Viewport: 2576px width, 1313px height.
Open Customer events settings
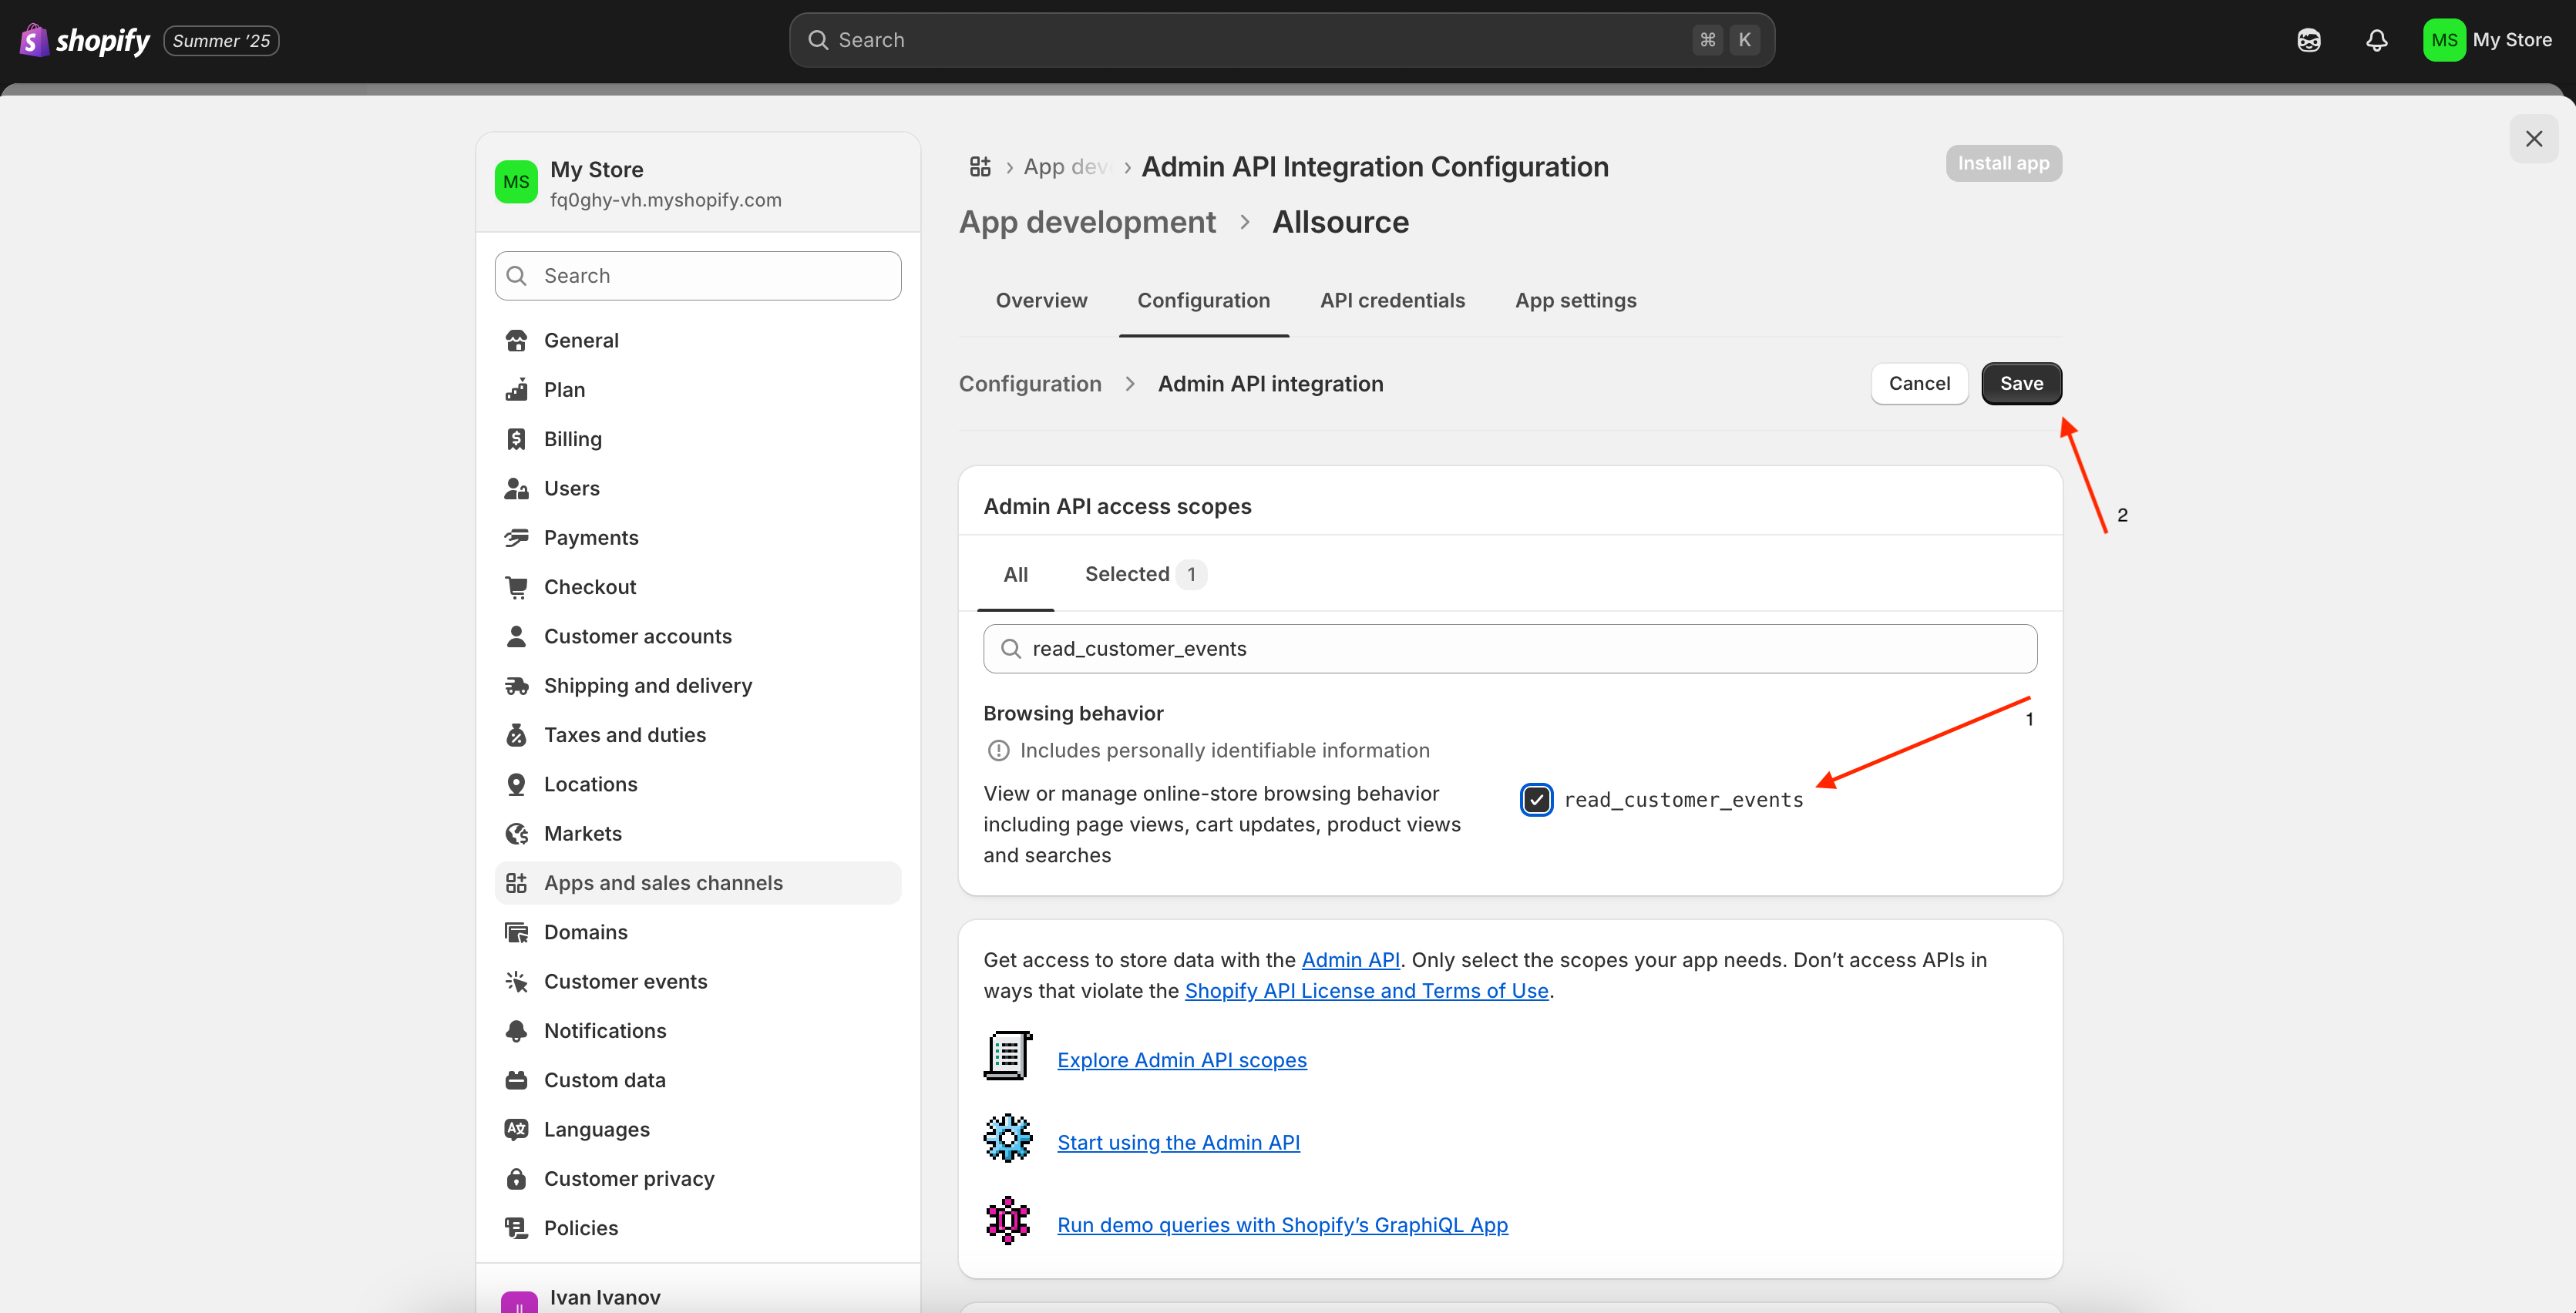(625, 982)
